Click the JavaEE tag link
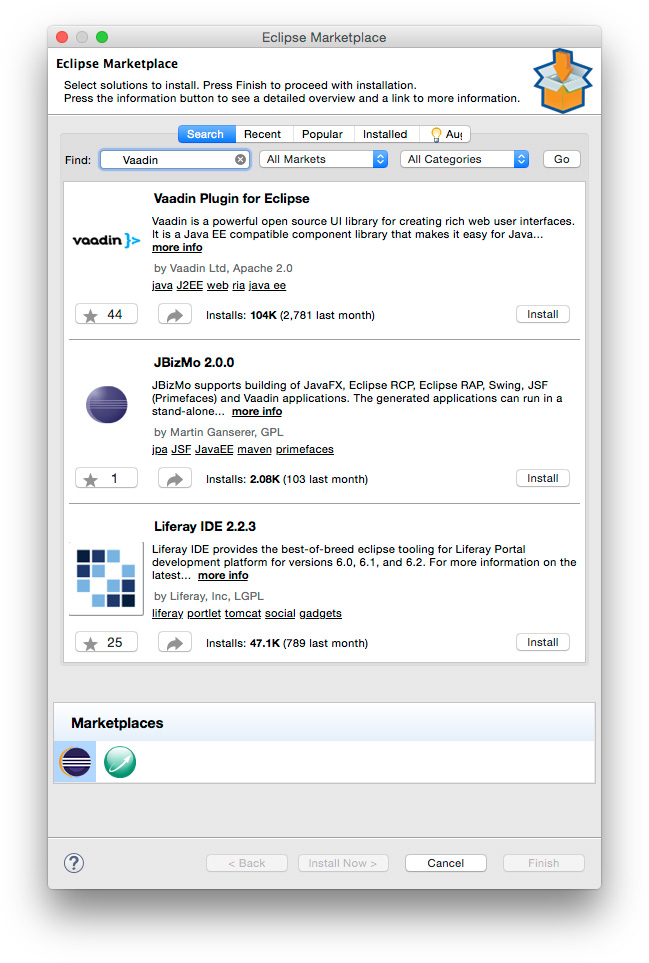Image resolution: width=649 pixels, height=963 pixels. 214,450
